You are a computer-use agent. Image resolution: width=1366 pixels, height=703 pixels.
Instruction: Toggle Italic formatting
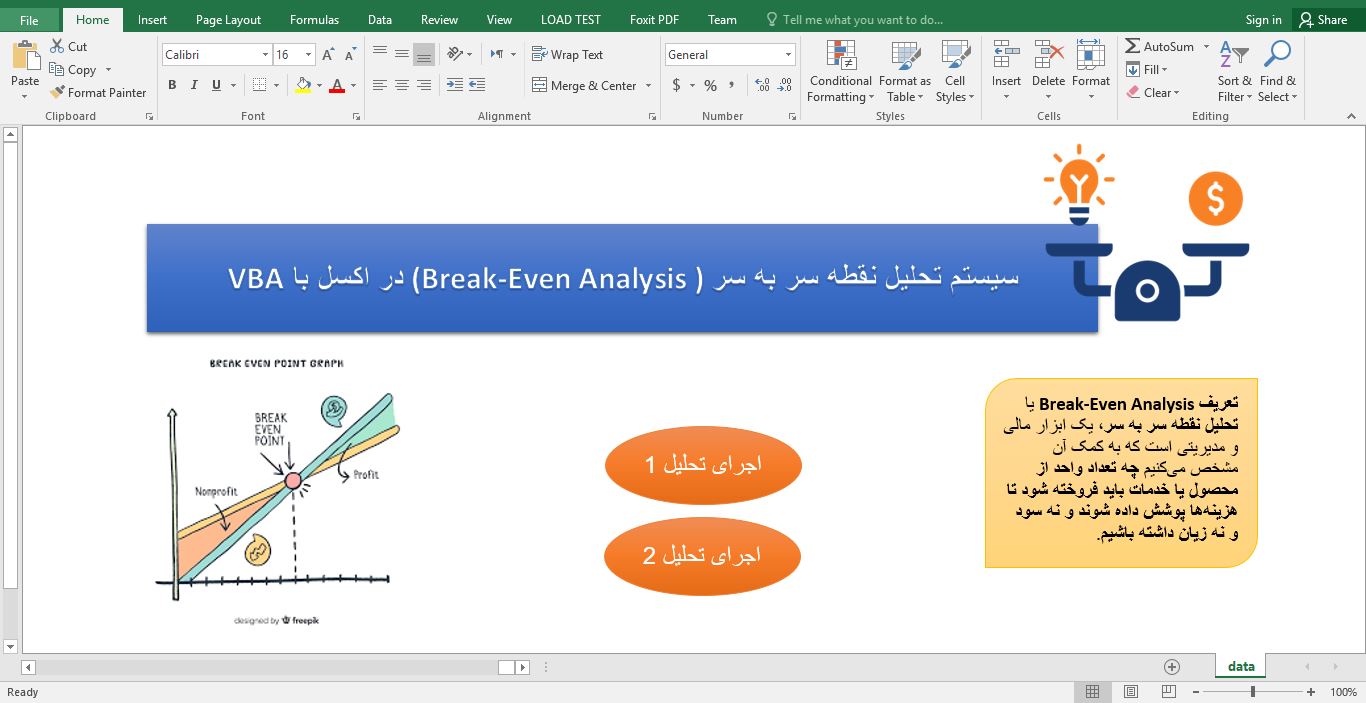point(194,86)
